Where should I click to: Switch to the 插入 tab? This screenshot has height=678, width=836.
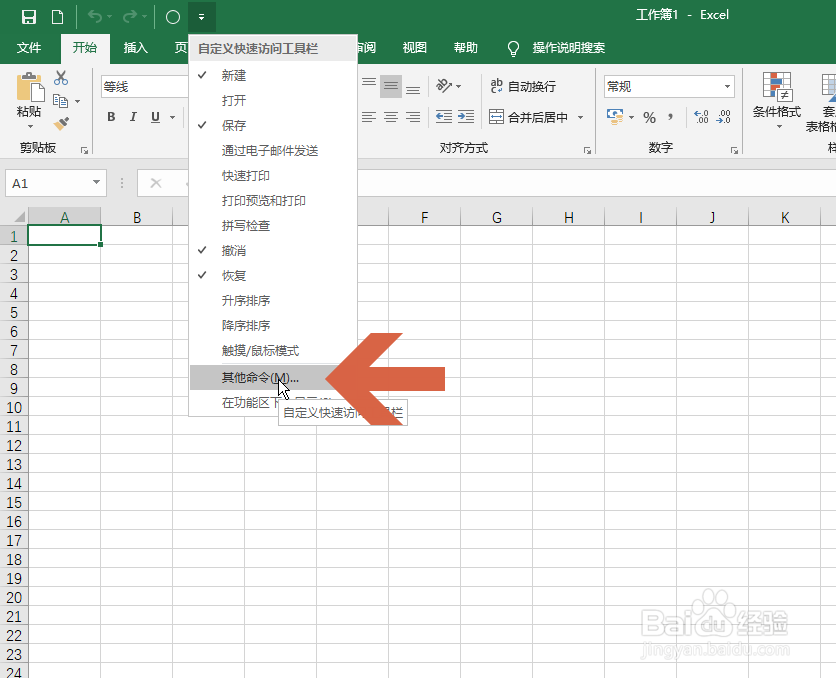[135, 48]
